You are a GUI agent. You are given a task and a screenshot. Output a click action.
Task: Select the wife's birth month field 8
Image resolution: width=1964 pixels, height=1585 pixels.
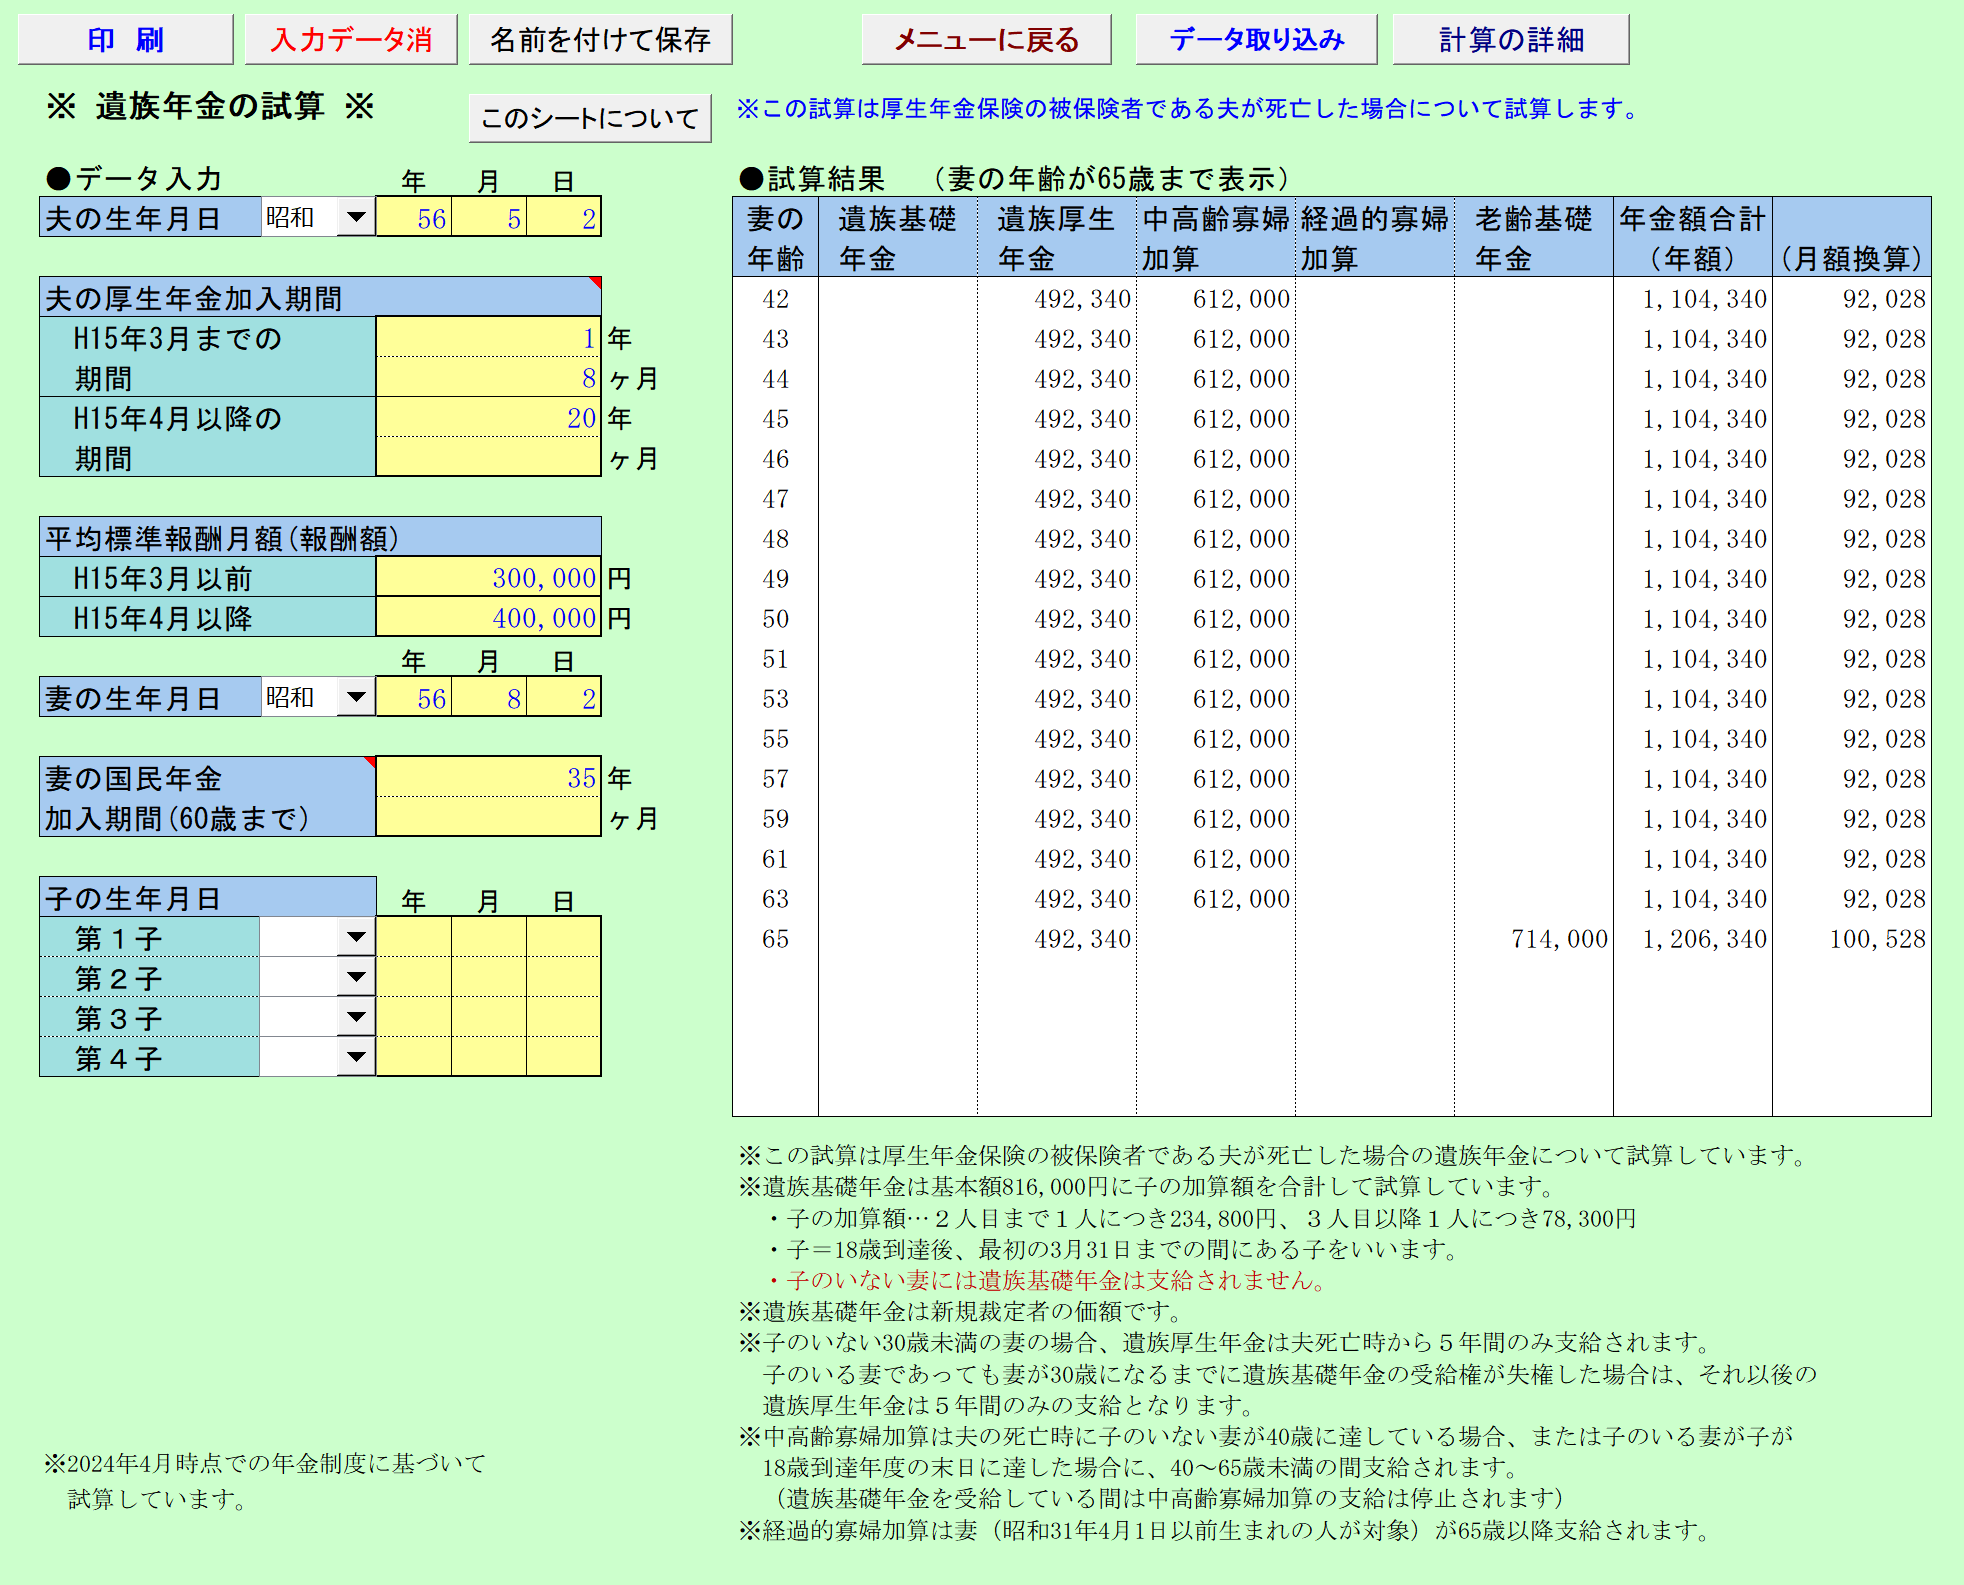coord(489,697)
